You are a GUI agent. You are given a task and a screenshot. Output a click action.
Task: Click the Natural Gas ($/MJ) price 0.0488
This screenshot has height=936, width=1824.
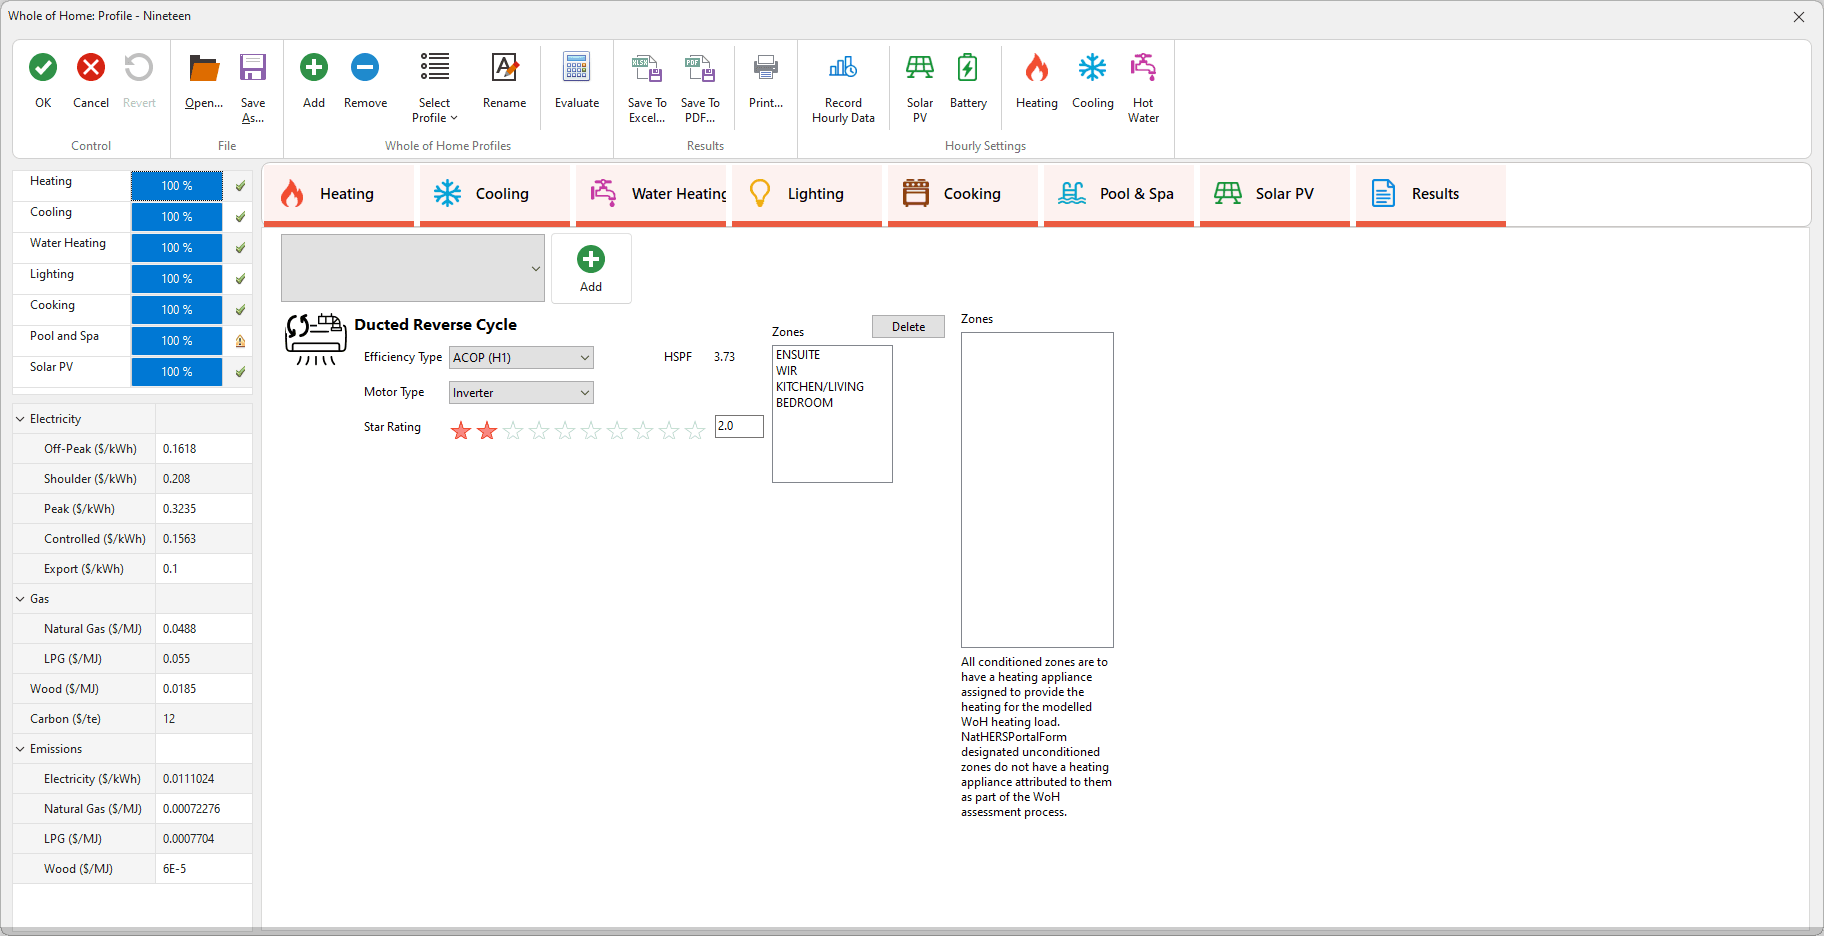click(203, 629)
